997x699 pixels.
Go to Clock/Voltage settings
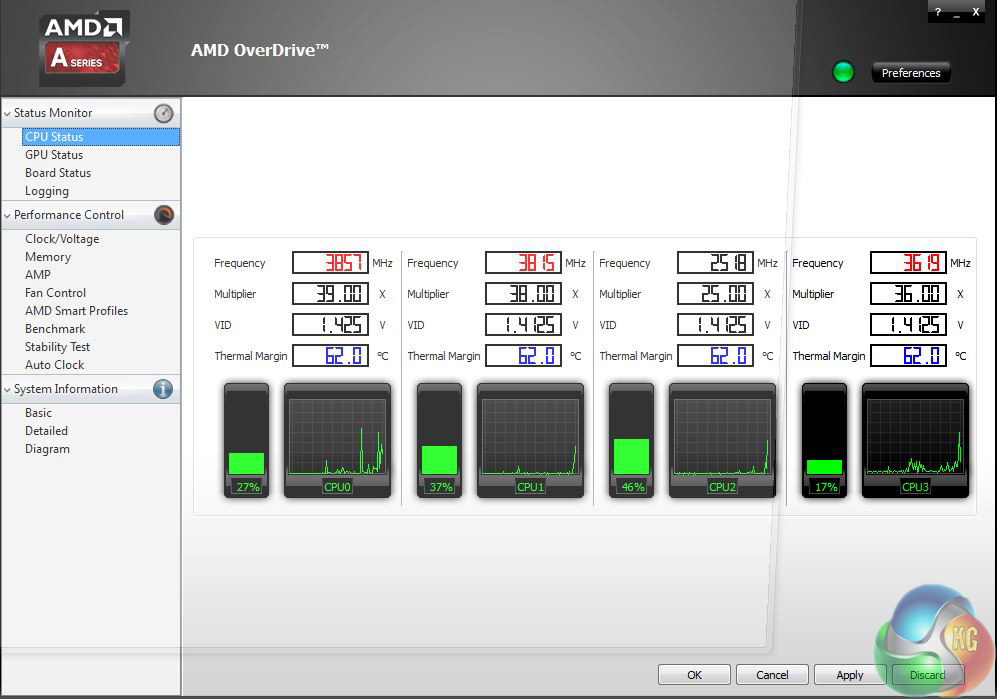click(62, 239)
